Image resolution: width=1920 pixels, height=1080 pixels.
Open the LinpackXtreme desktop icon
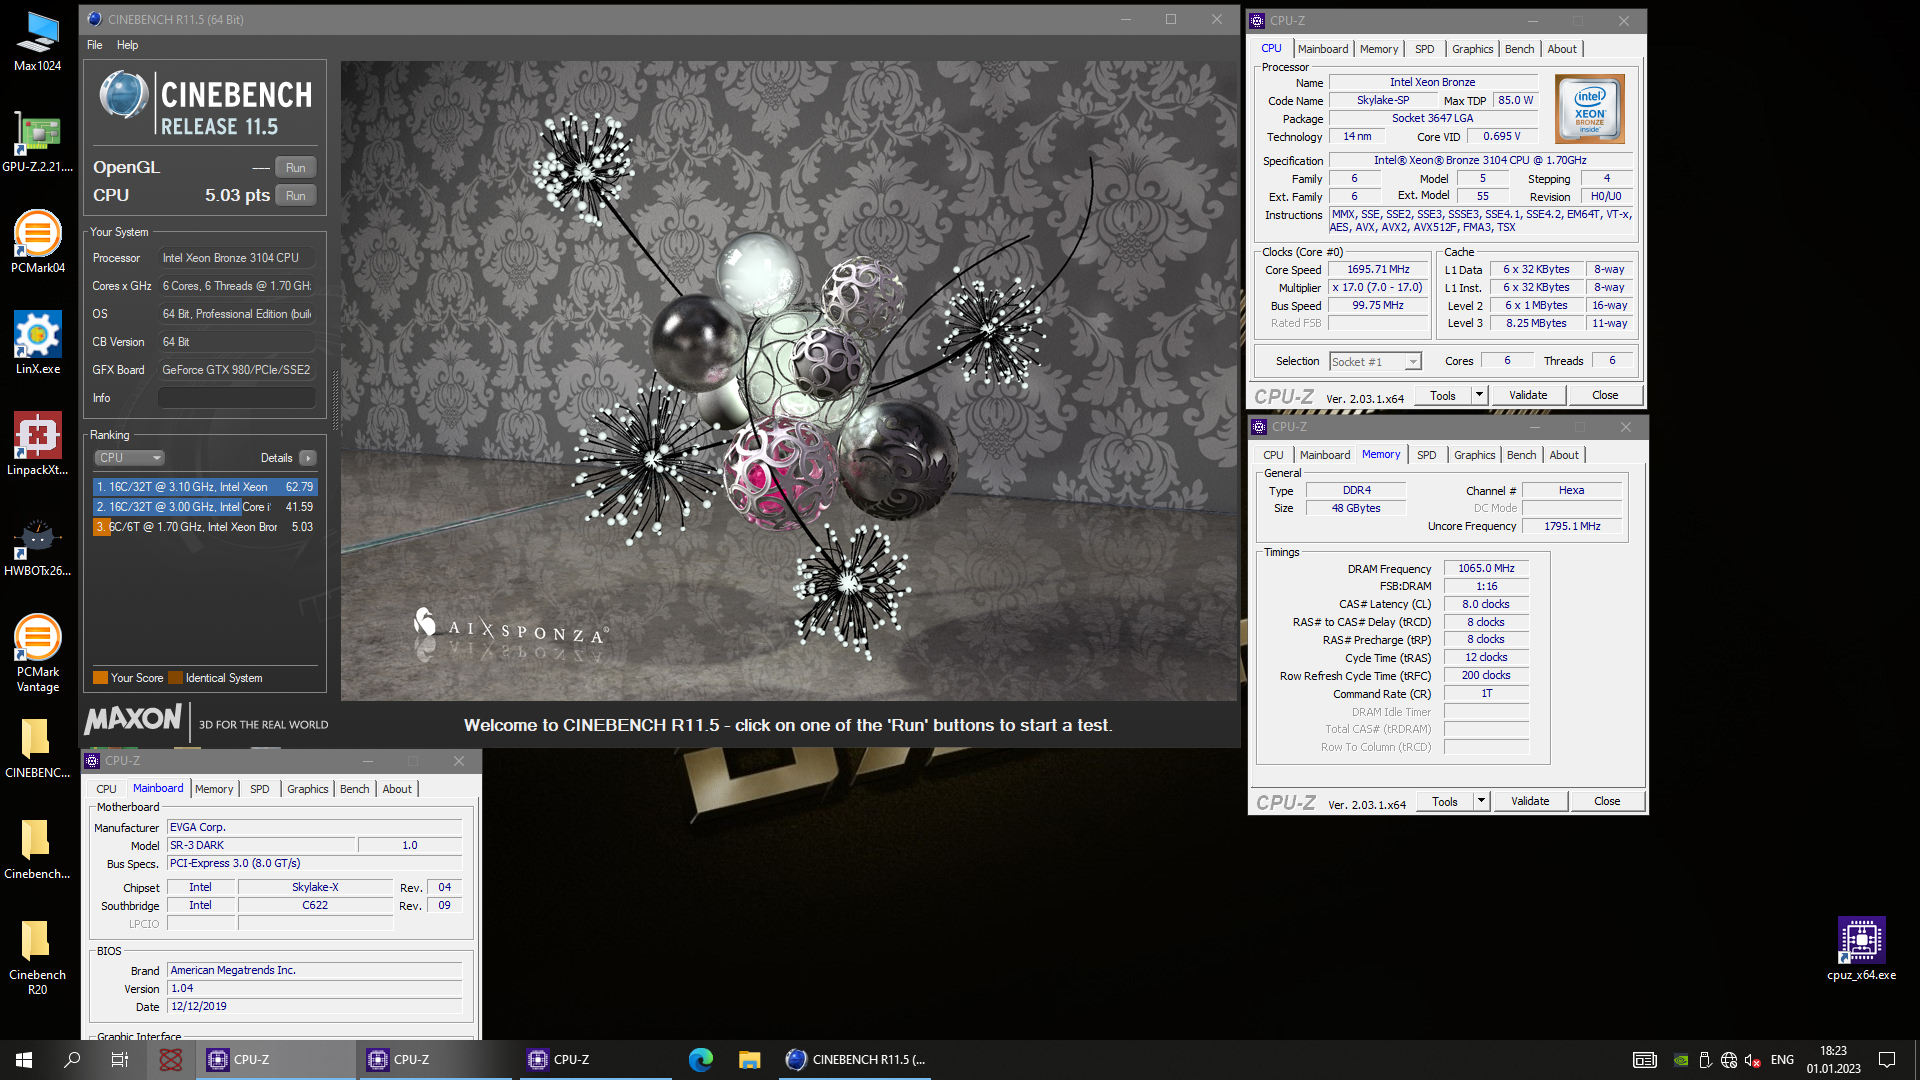(x=37, y=445)
